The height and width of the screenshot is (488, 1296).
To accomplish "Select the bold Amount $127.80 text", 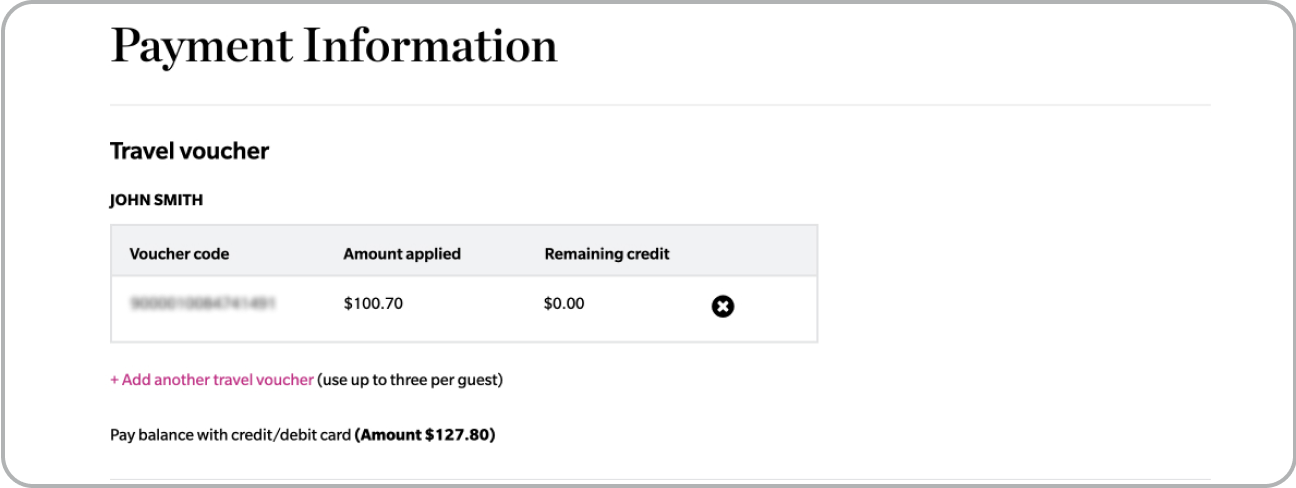I will 425,435.
